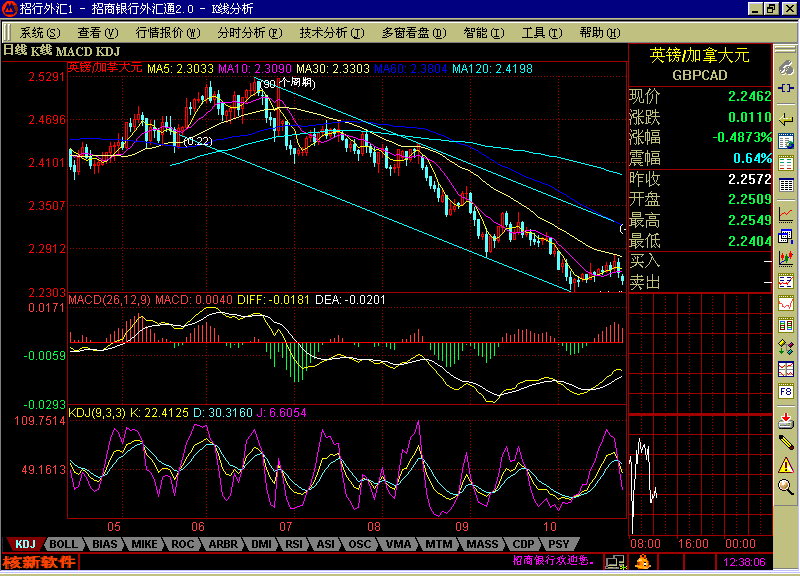Viewport: 800px width, 576px height.
Task: Click the 英镑/加拿大元 pair title in quote panel
Action: [699, 55]
